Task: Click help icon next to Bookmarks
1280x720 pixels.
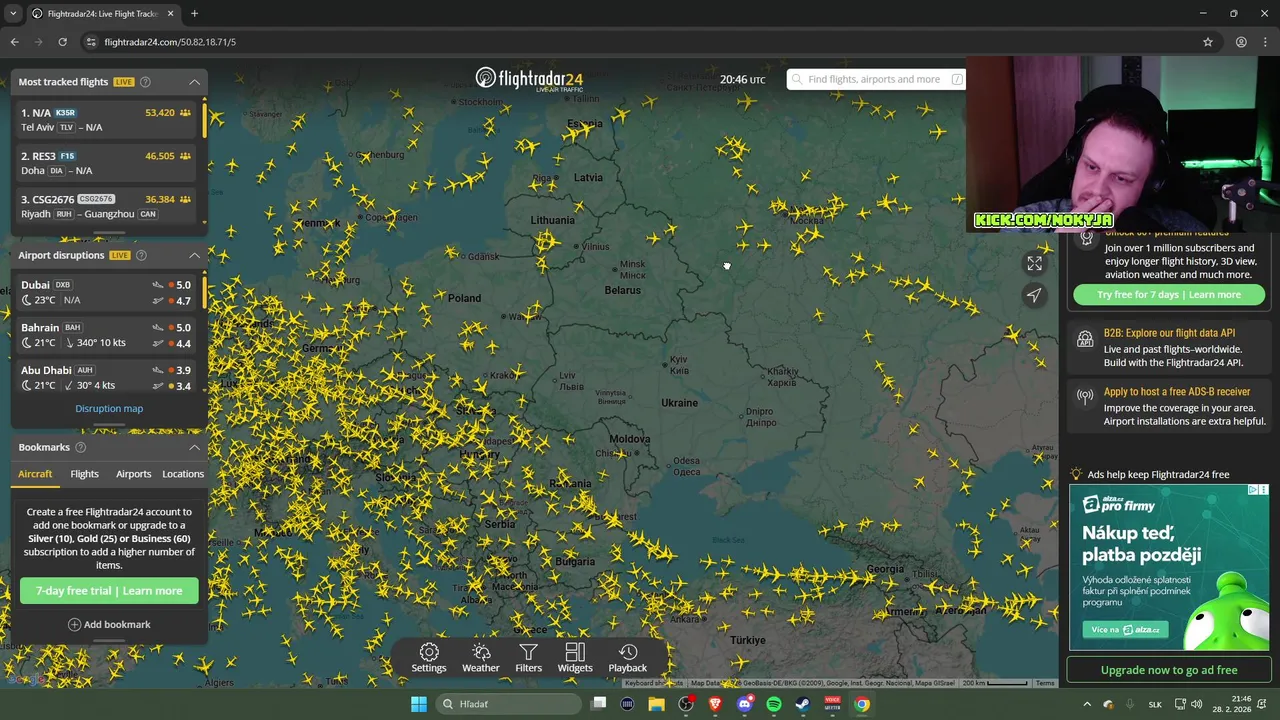Action: (80, 447)
